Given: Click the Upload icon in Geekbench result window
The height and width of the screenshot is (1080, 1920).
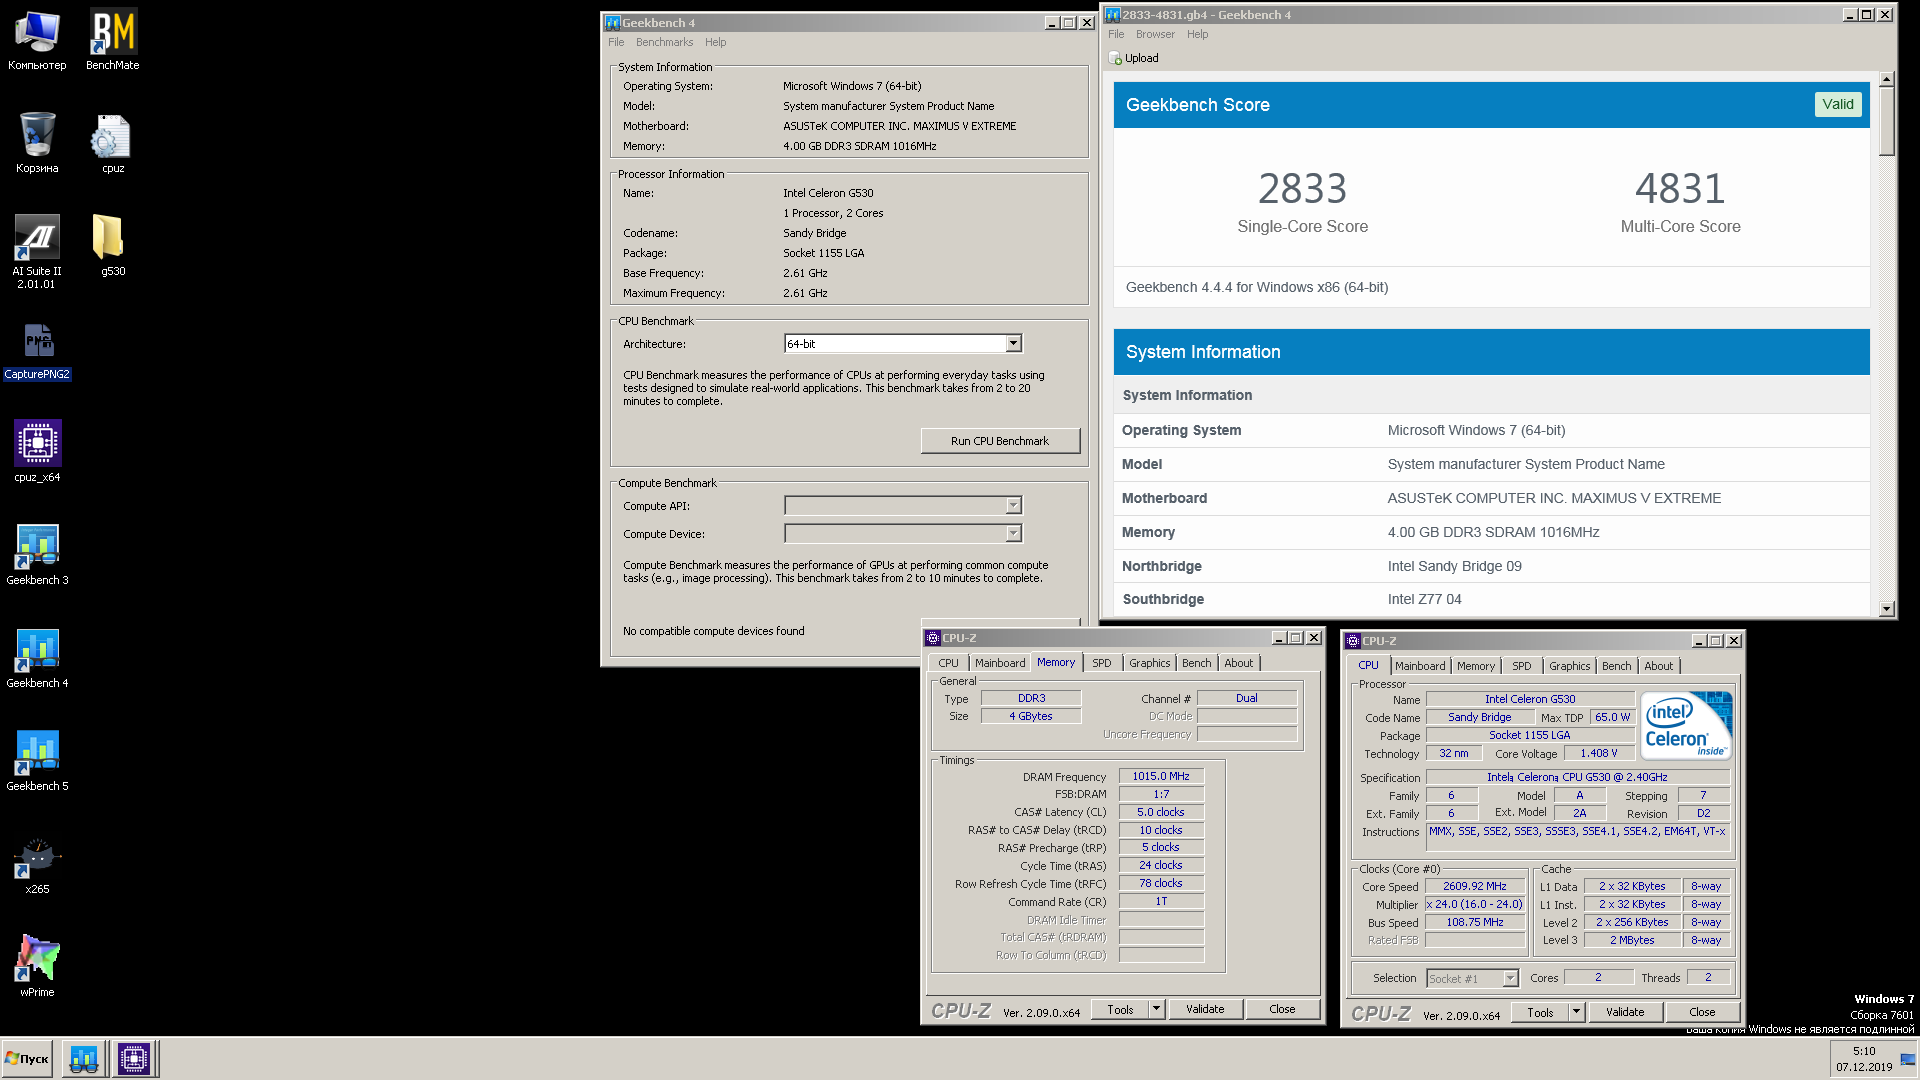Looking at the screenshot, I should coord(1115,58).
